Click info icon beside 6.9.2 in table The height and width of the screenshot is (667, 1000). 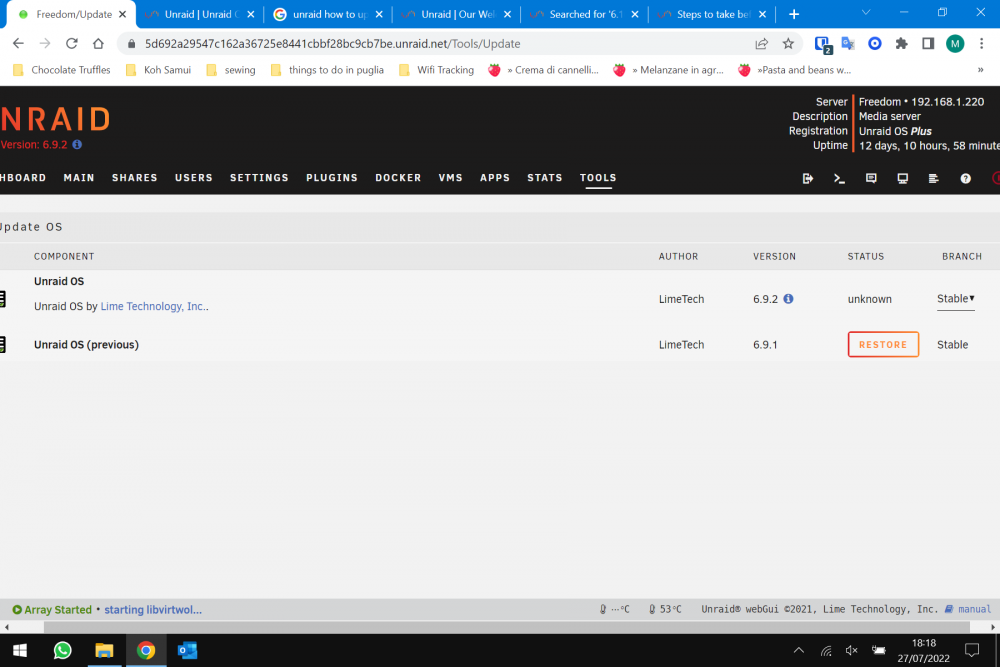tap(788, 298)
